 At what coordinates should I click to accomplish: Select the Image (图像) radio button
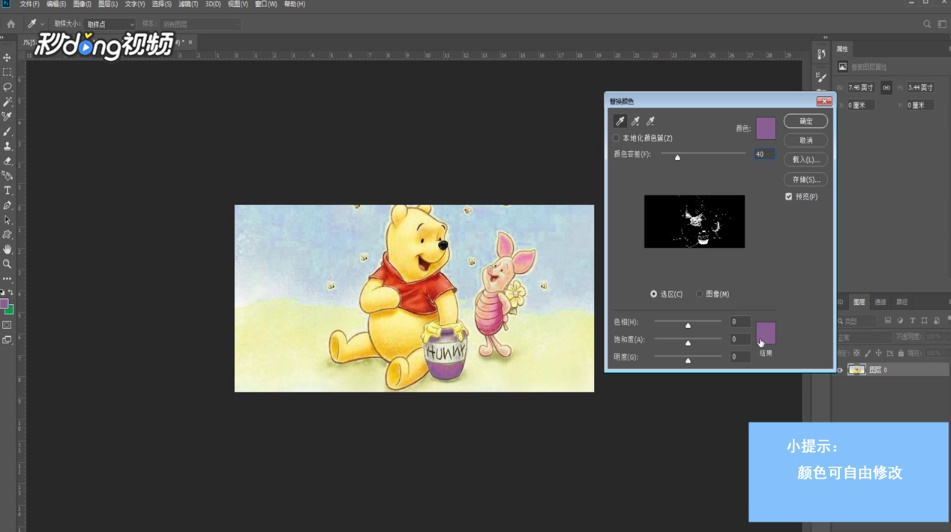pyautogui.click(x=699, y=294)
